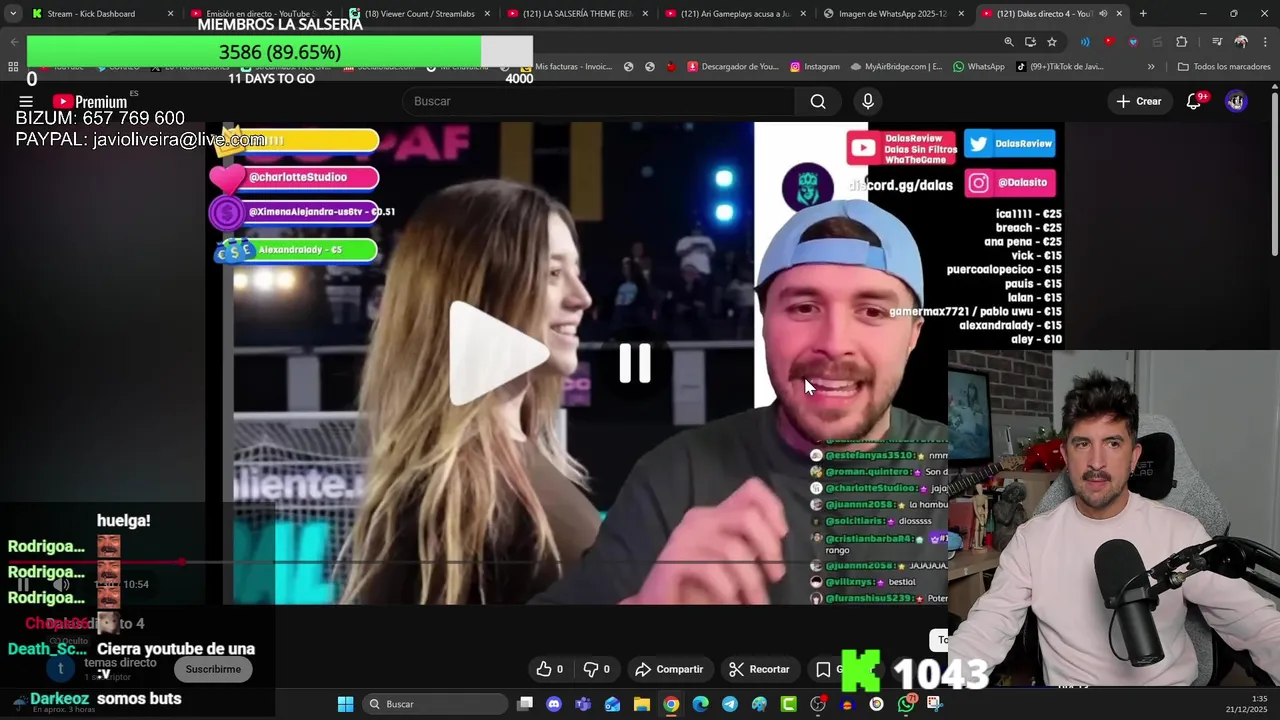This screenshot has width=1280, height=720.
Task: Open File Explorer from the taskbar
Action: [x=642, y=704]
